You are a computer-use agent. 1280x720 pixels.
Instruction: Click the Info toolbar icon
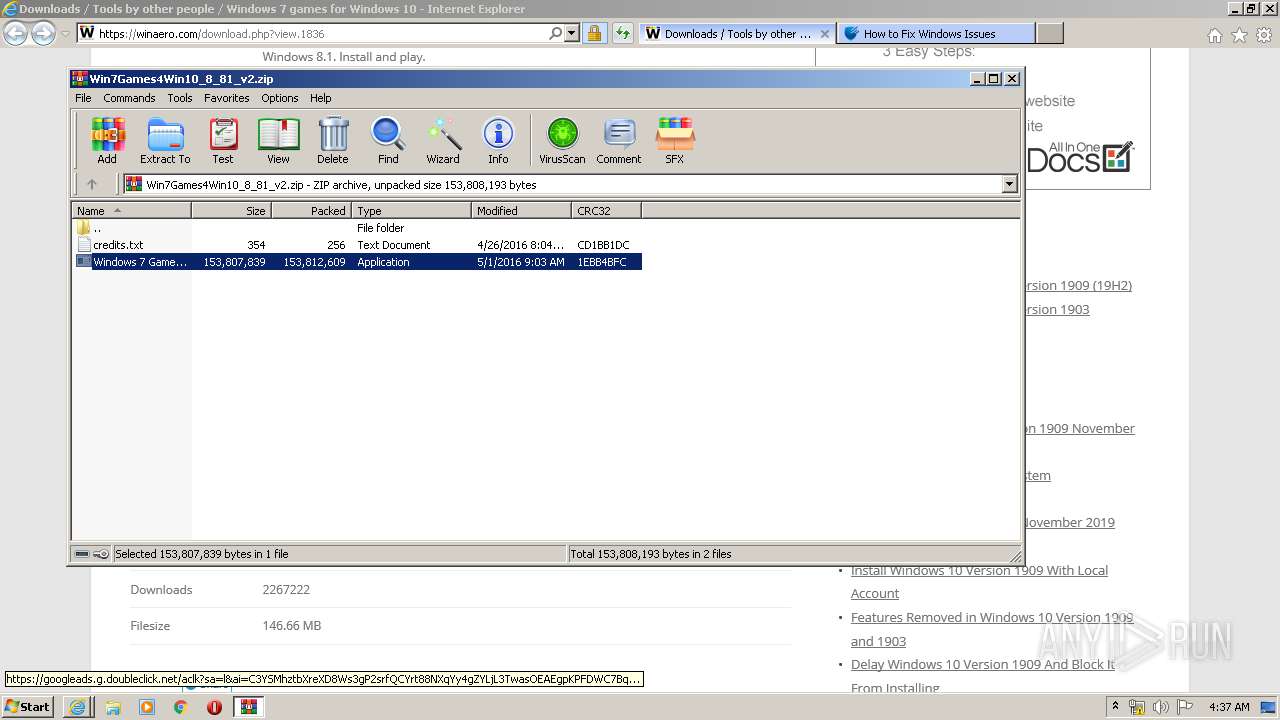tap(498, 140)
